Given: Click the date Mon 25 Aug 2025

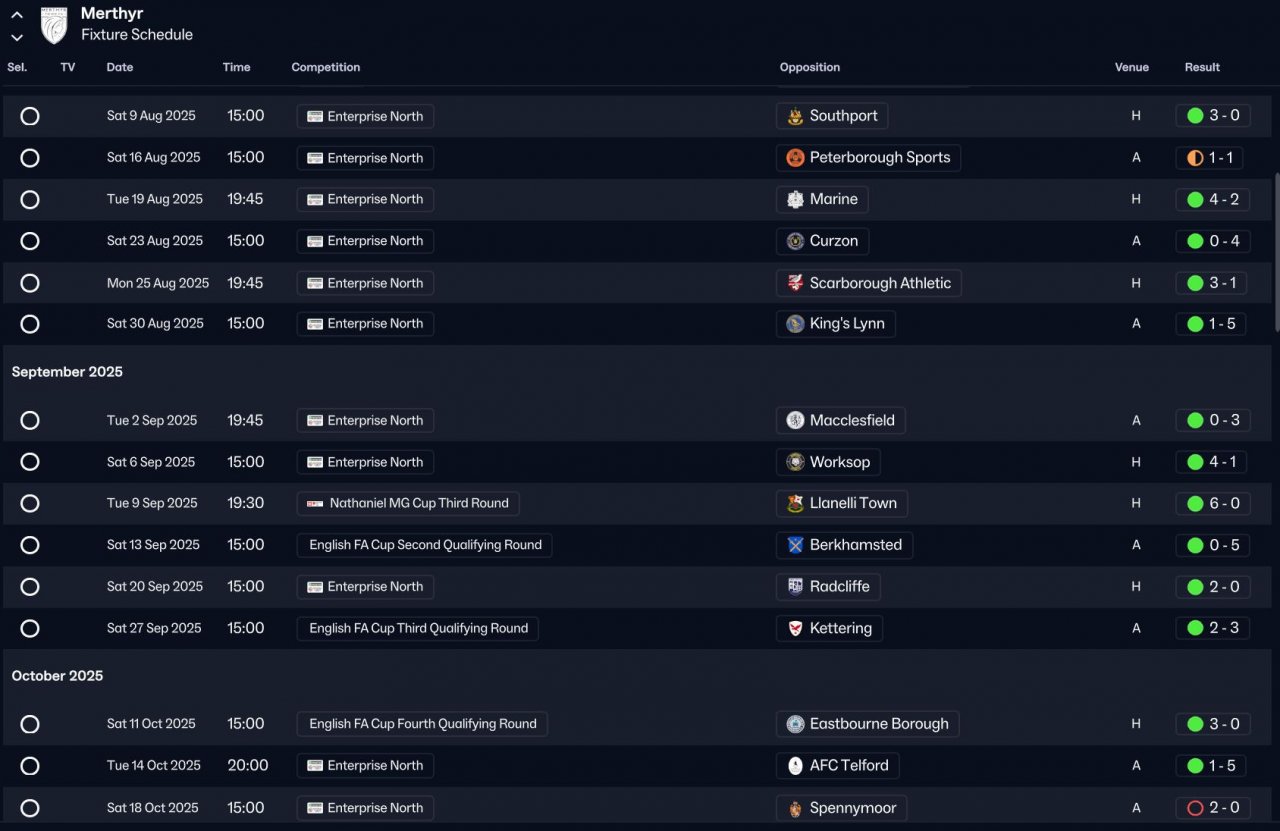Looking at the screenshot, I should pyautogui.click(x=158, y=283).
